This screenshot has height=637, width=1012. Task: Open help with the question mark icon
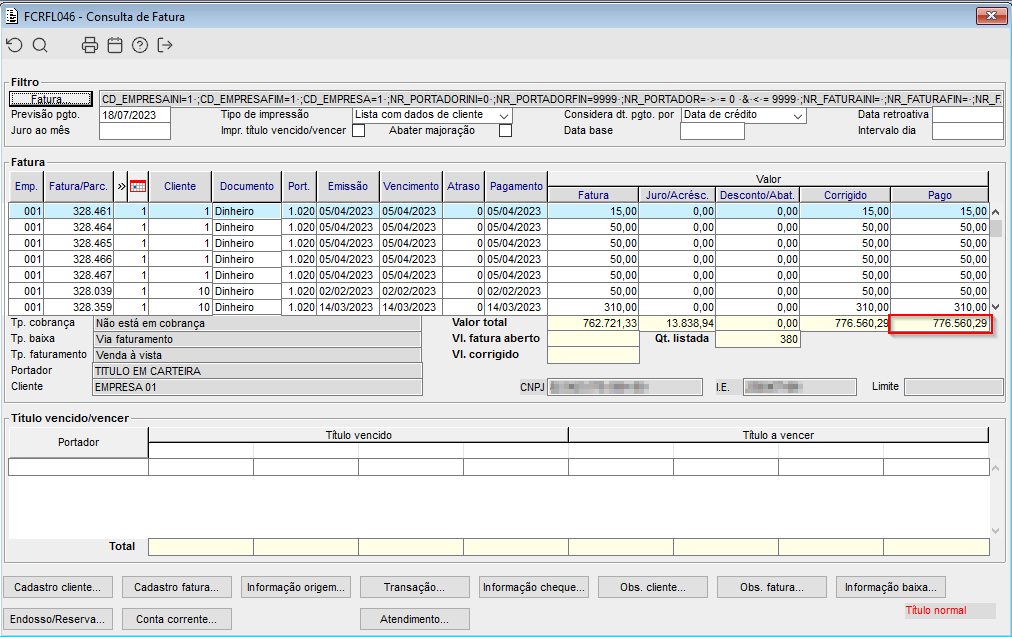tap(140, 45)
